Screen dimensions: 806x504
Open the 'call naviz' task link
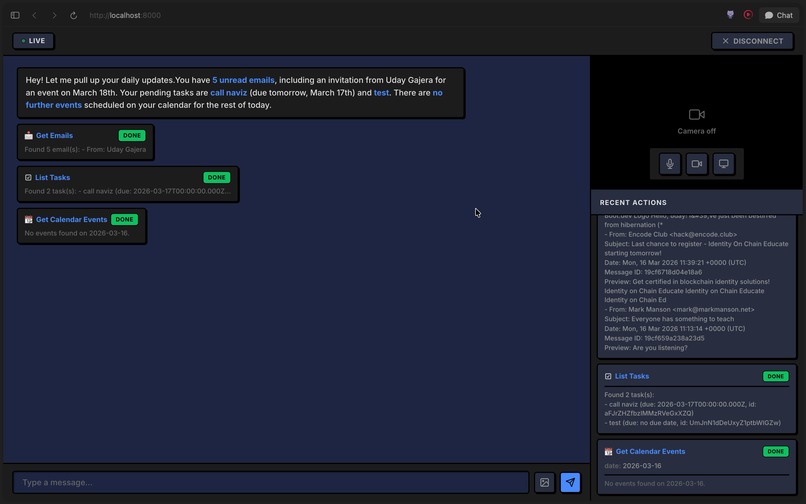pyautogui.click(x=228, y=93)
